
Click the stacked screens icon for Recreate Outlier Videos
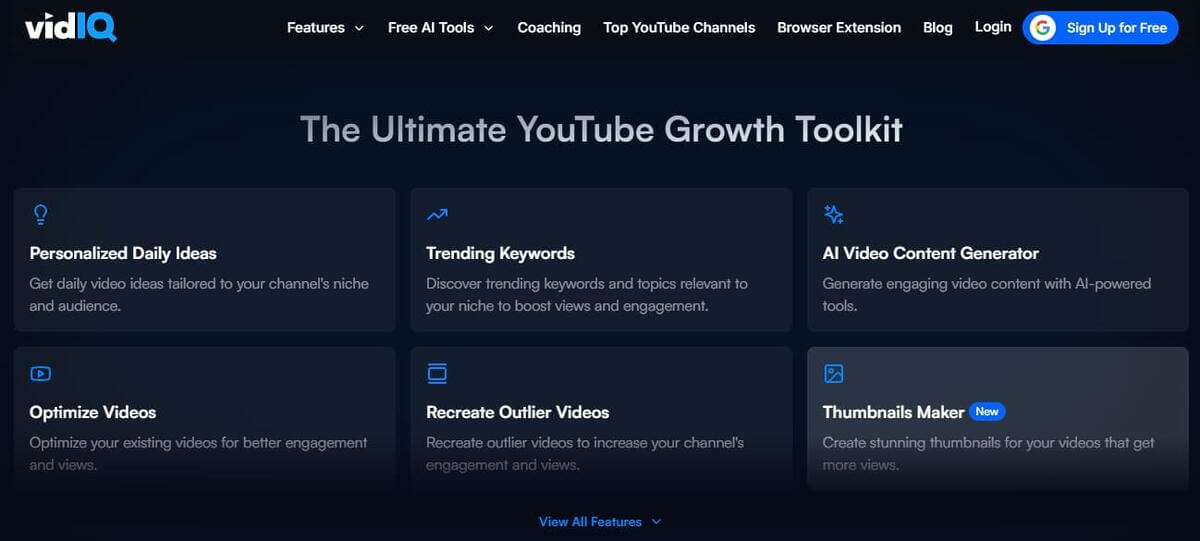click(437, 374)
